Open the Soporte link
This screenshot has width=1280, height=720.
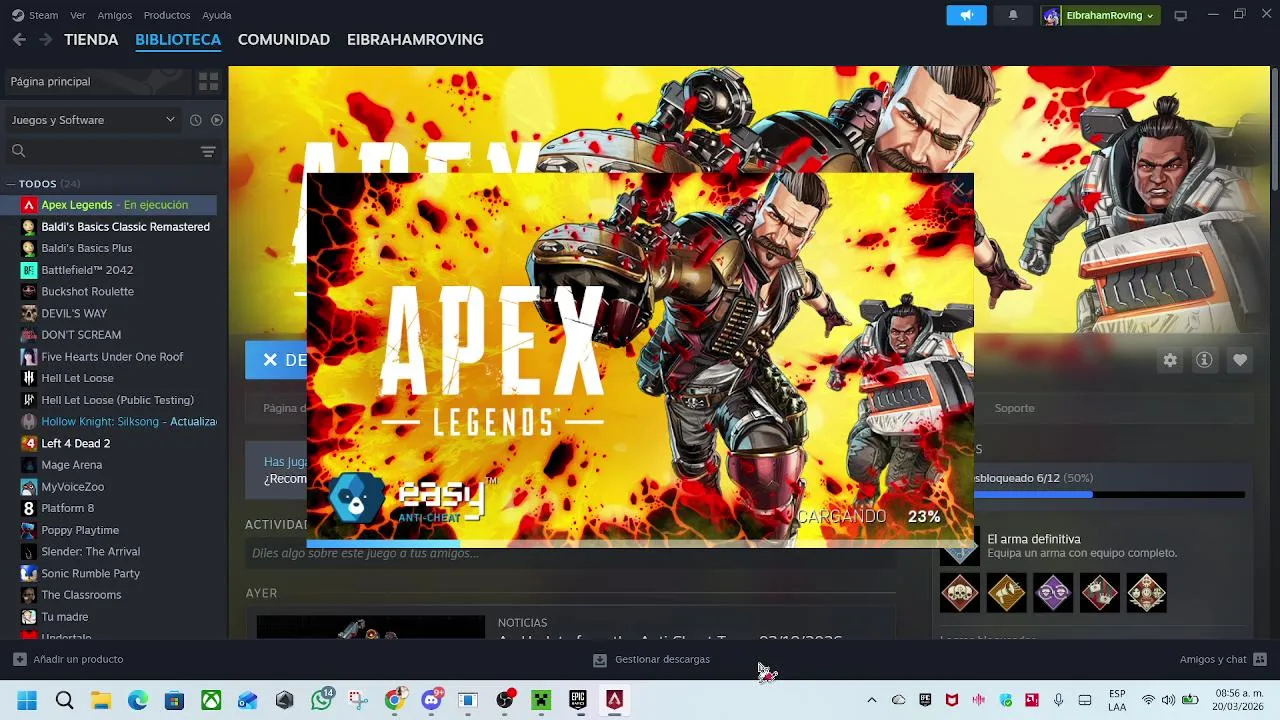[1014, 408]
